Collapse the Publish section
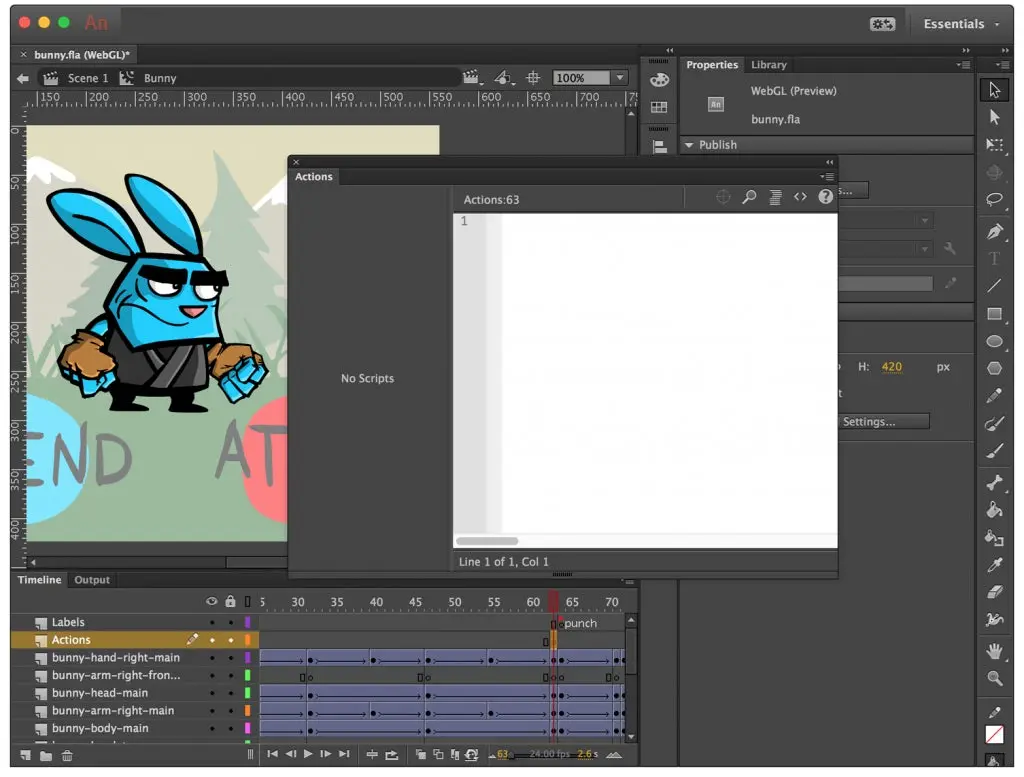1024x777 pixels. (x=690, y=144)
